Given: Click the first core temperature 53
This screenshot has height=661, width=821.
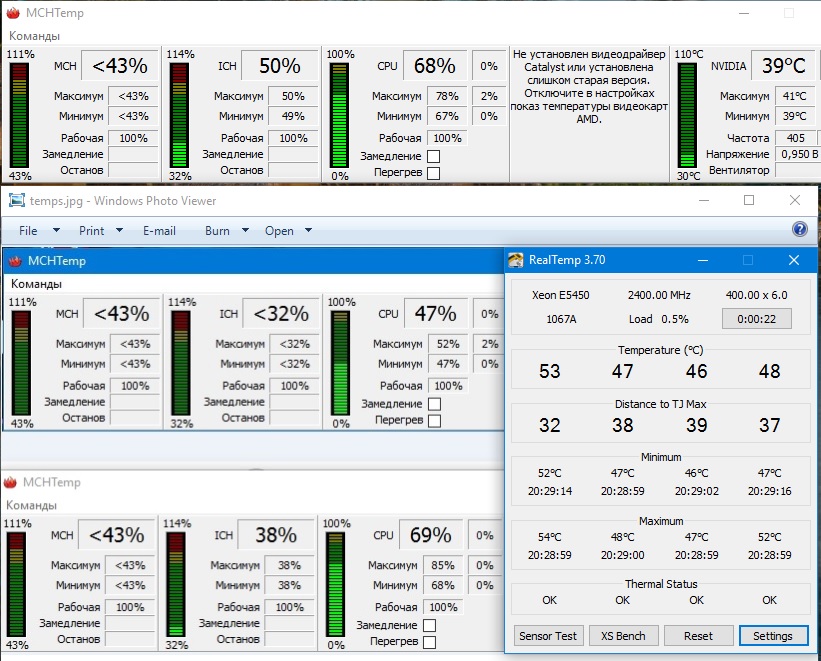Looking at the screenshot, I should (x=550, y=371).
